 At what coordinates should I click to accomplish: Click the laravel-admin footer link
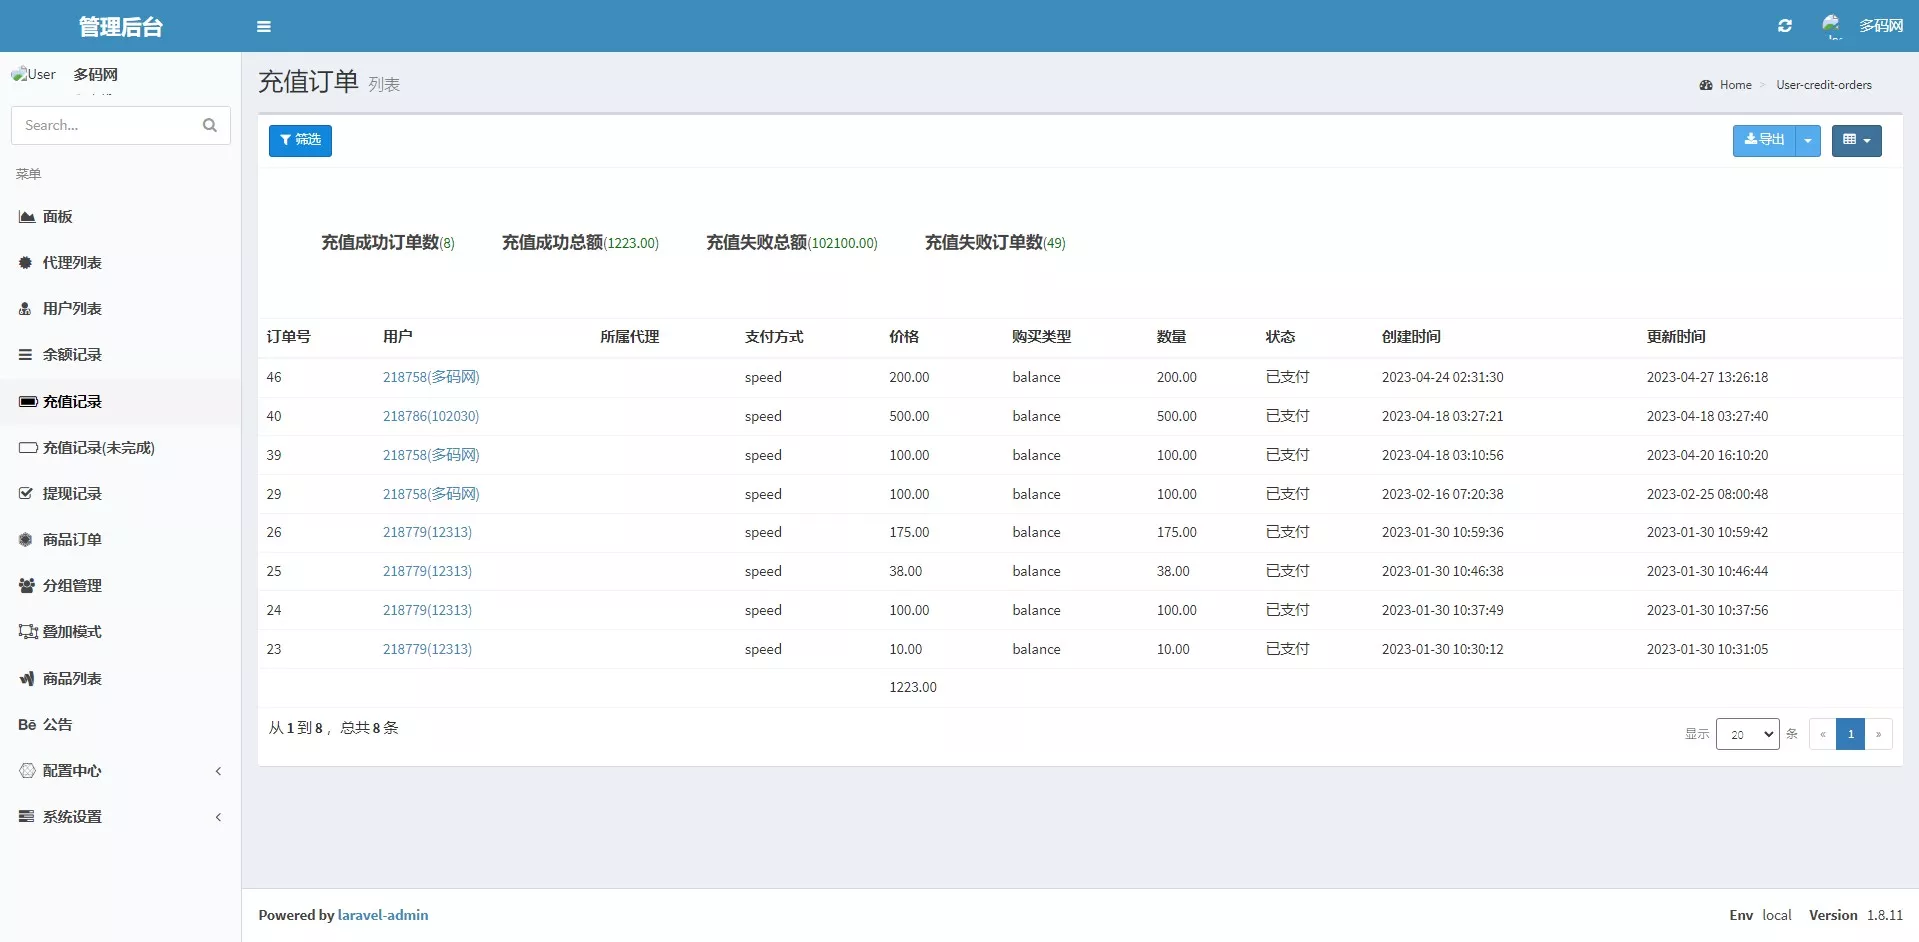[383, 915]
